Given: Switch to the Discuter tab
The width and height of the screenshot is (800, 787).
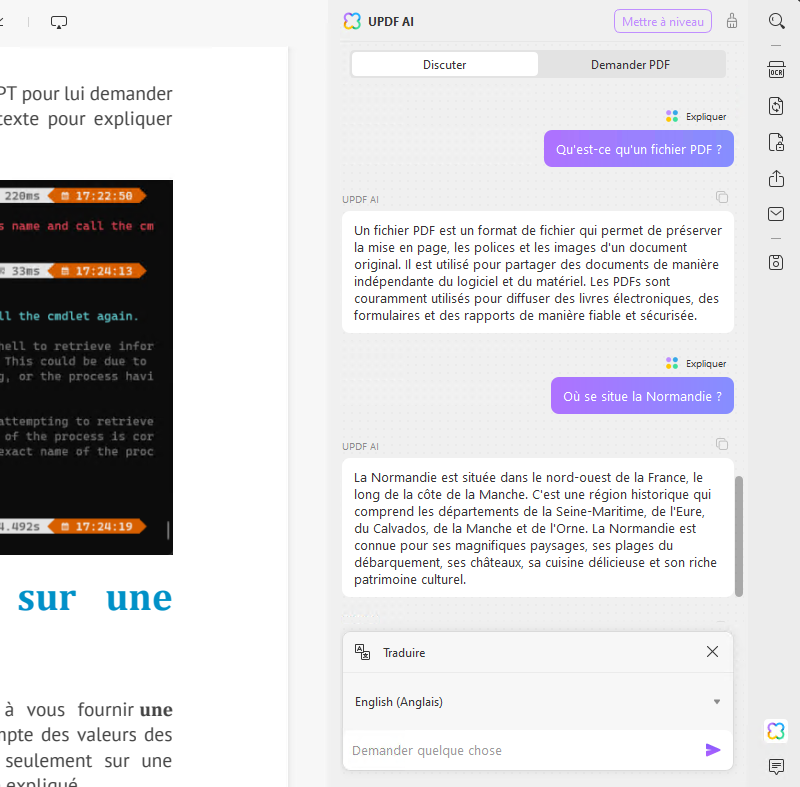Looking at the screenshot, I should pos(444,64).
